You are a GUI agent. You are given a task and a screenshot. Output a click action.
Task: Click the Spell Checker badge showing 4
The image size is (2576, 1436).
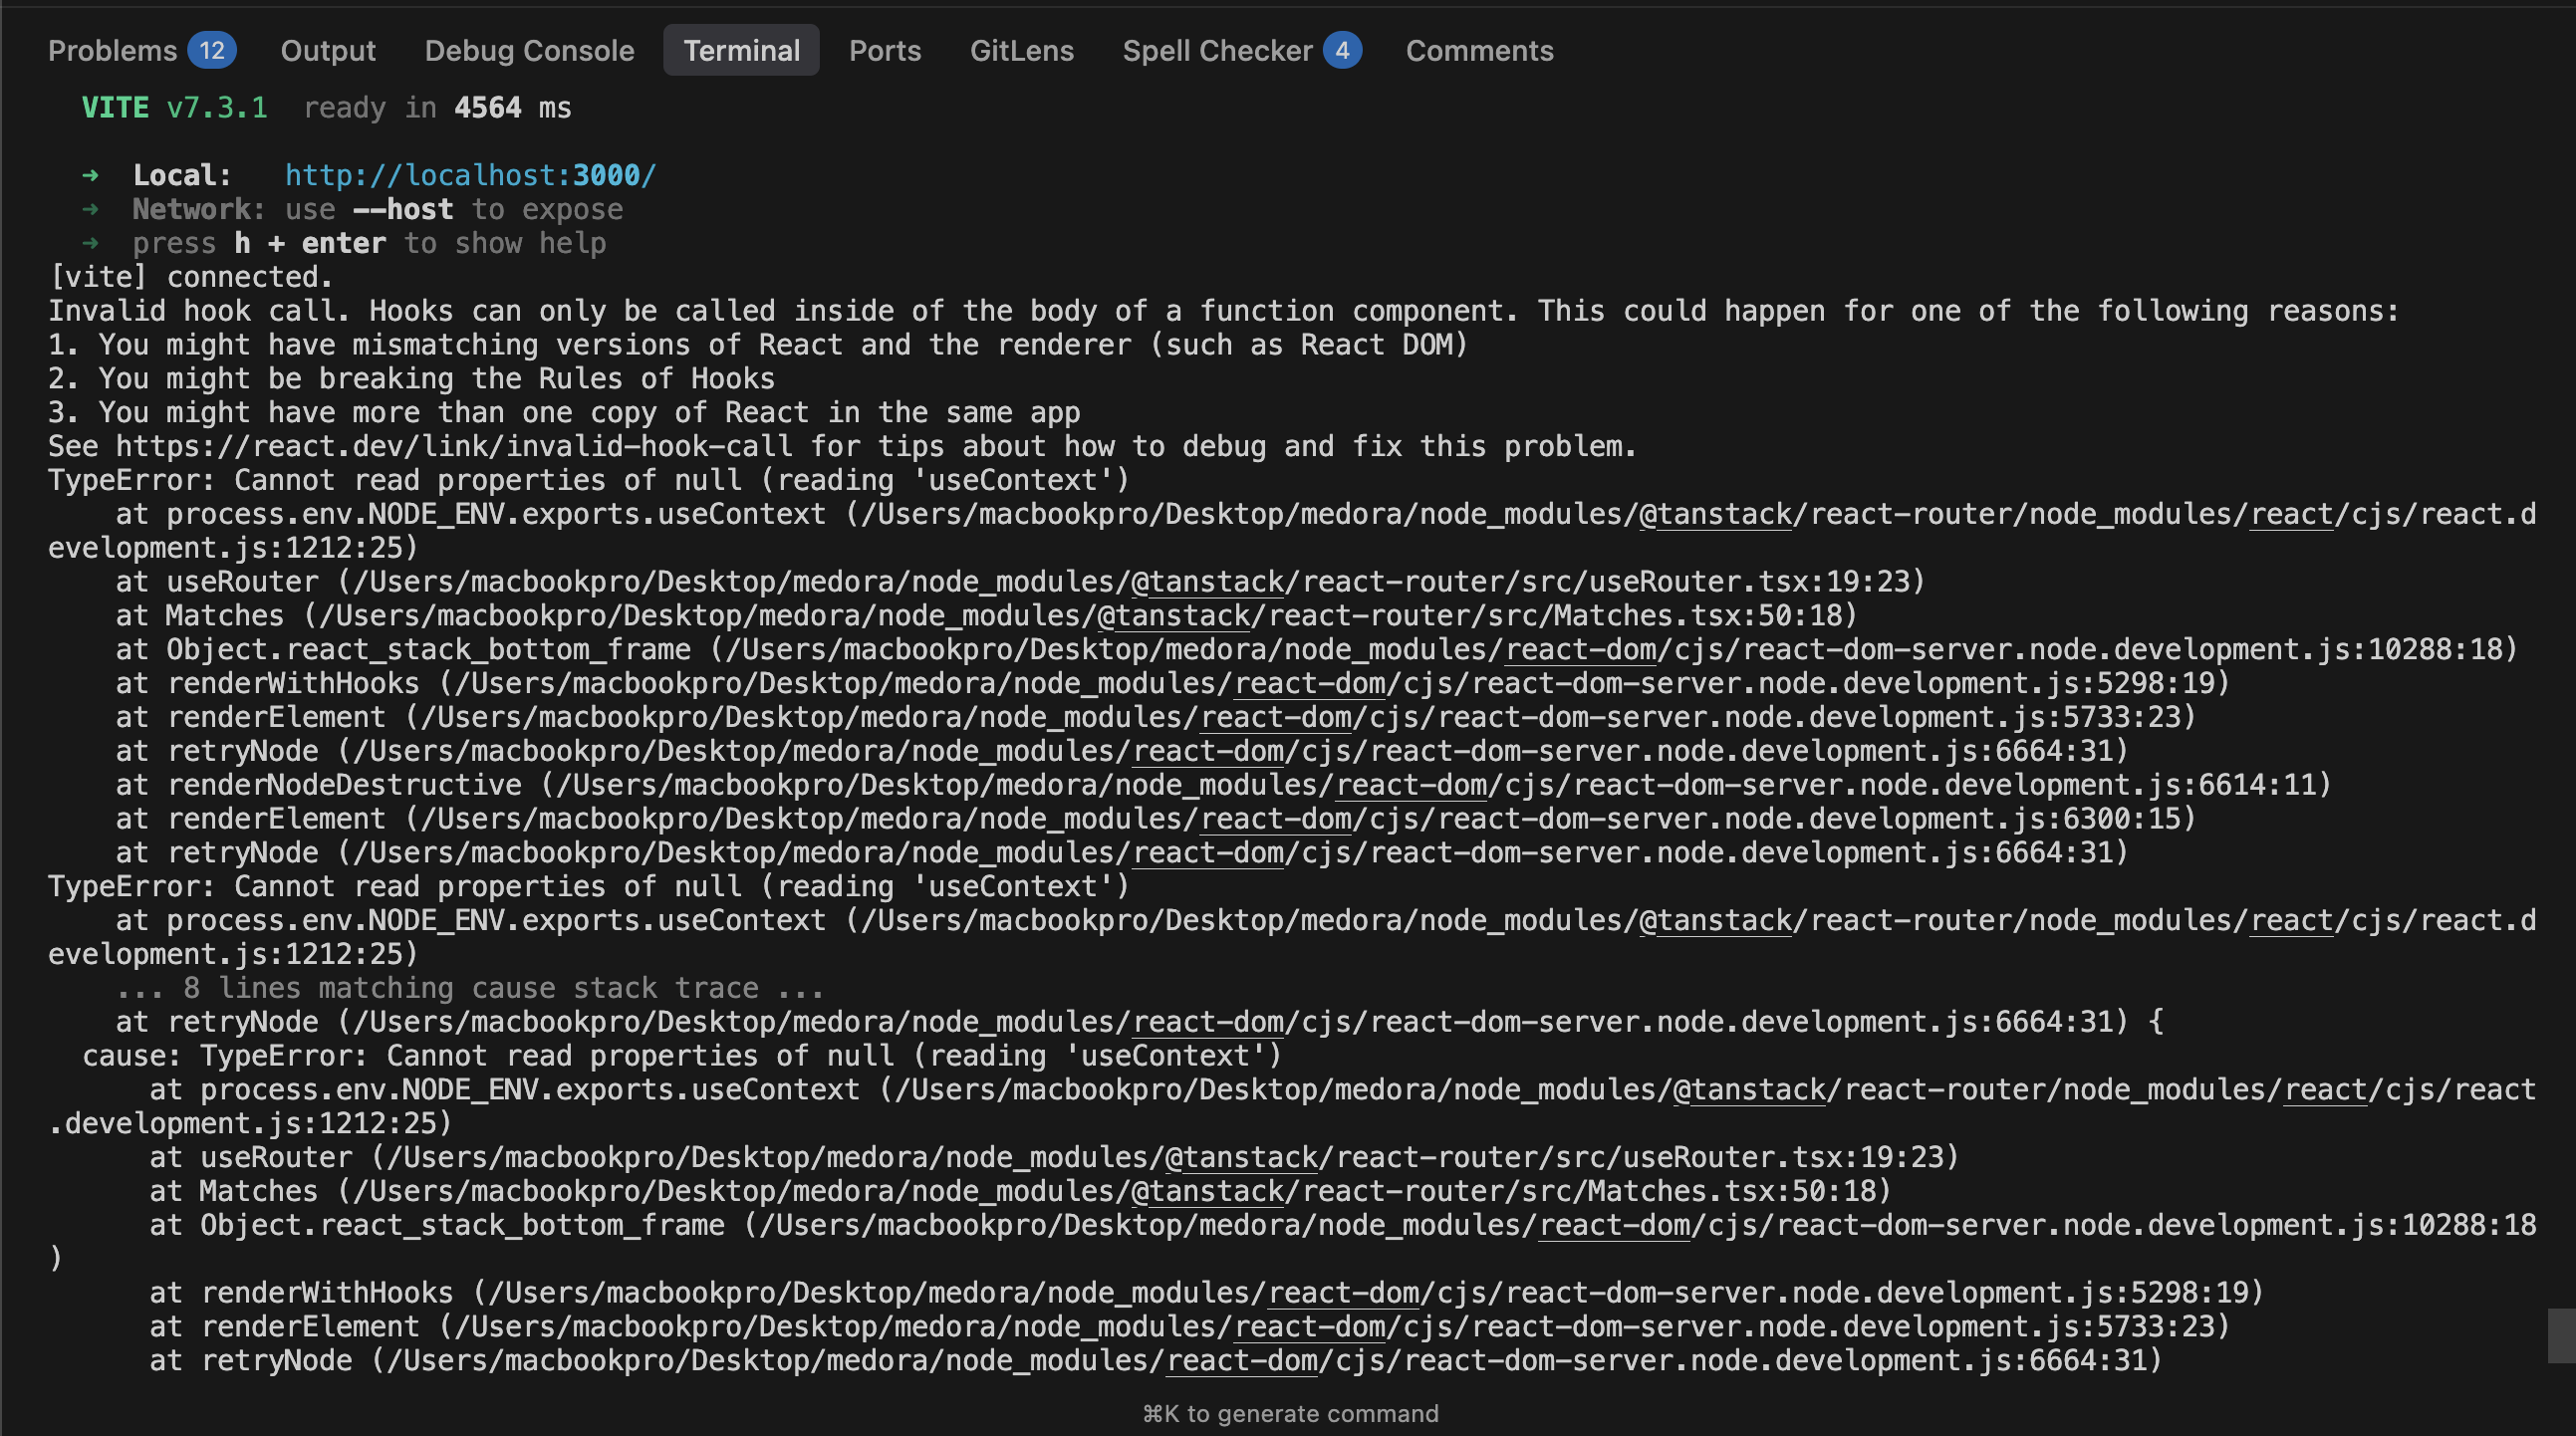(x=1343, y=50)
